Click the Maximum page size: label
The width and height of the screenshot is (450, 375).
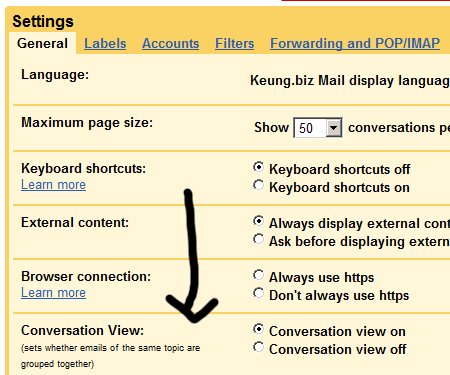(87, 123)
